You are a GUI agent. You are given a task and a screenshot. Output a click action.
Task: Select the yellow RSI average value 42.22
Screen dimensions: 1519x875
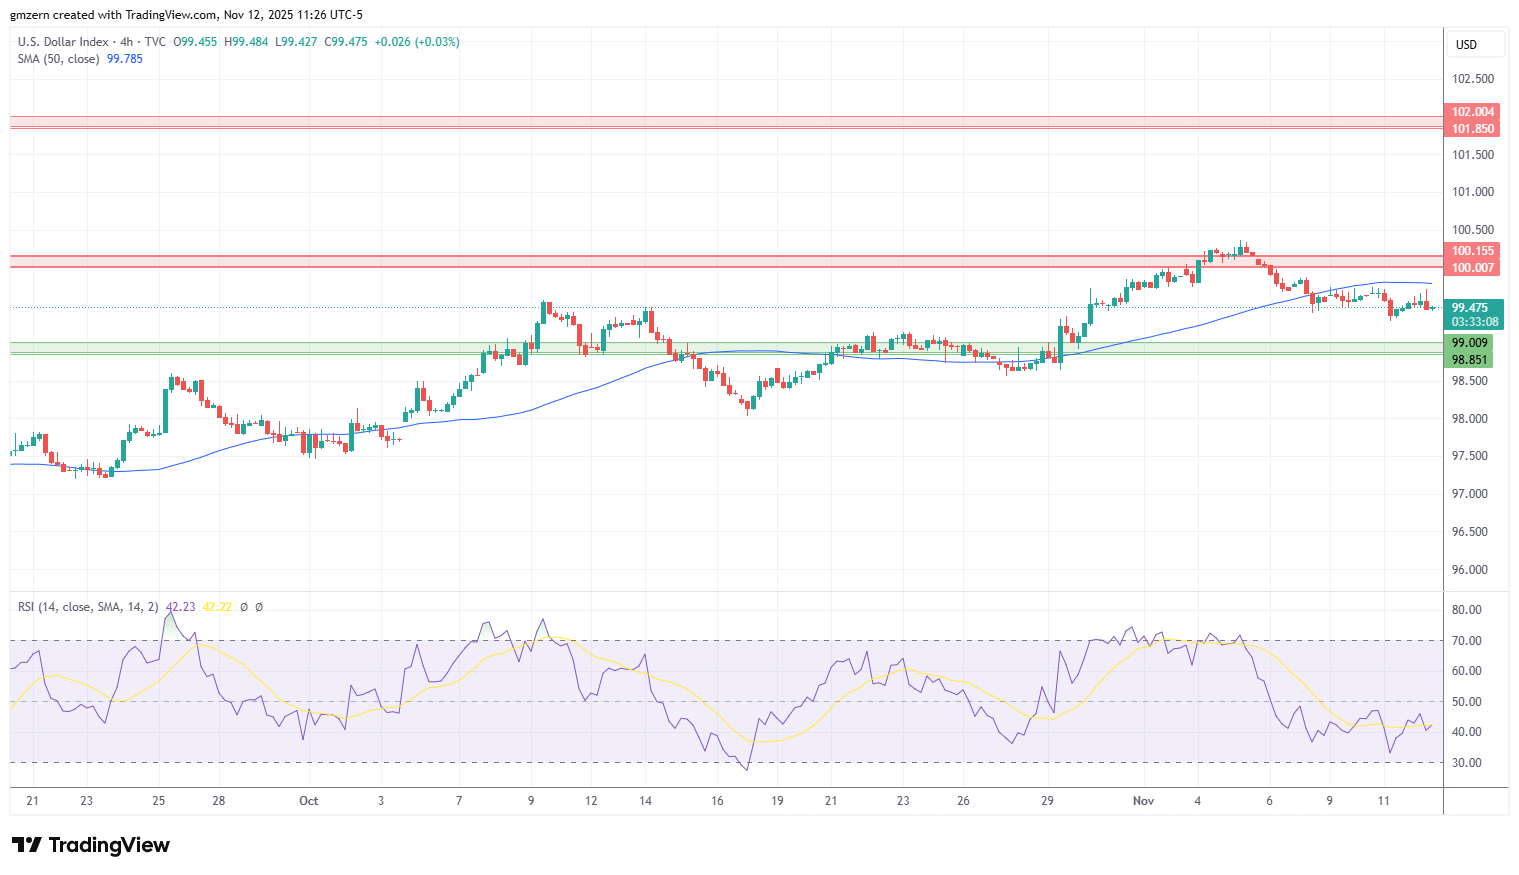pos(217,607)
